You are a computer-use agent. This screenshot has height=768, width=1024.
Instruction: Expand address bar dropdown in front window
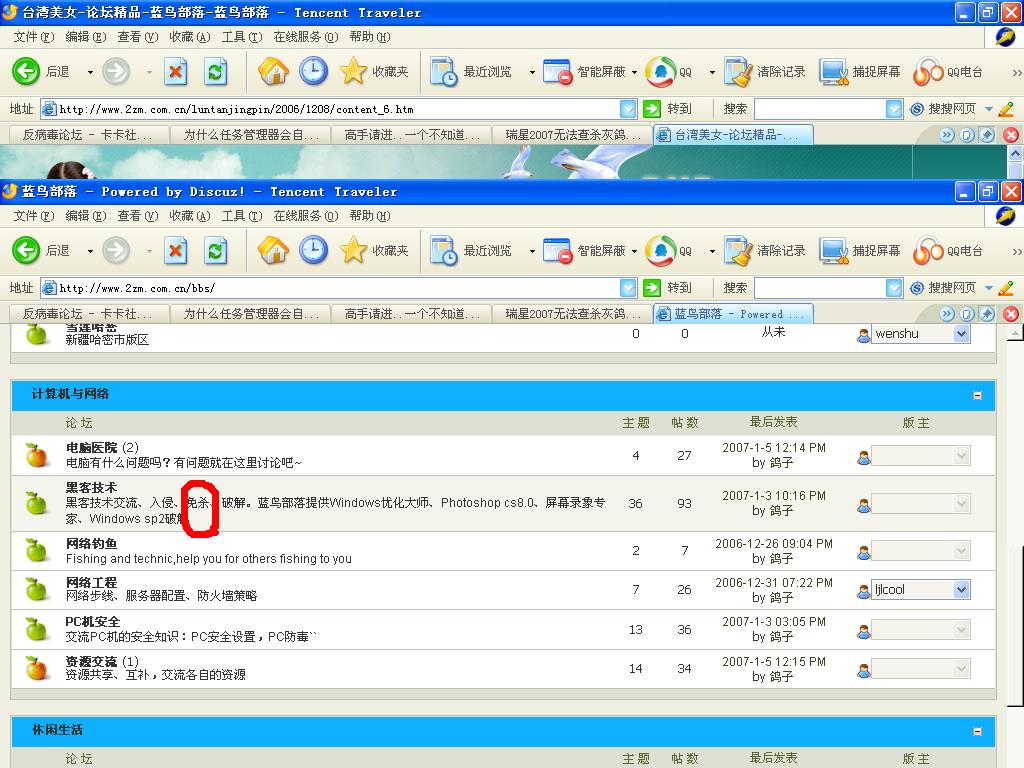(628, 288)
